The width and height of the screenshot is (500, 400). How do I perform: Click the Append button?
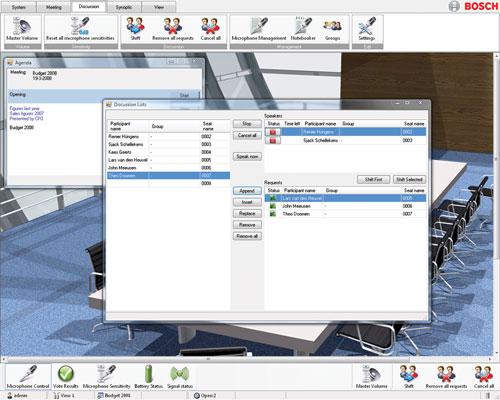pos(247,191)
